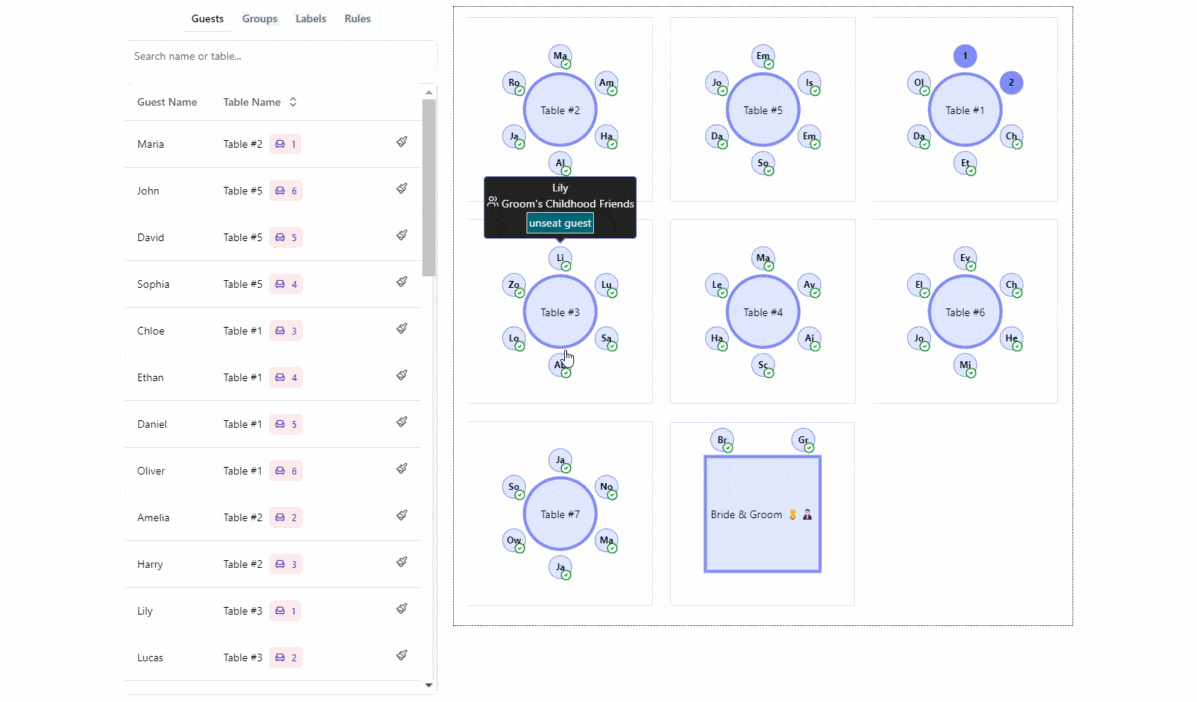Screen dimensions: 1197x702
Task: Click the Ow guest seat at Table #7
Action: pos(514,540)
